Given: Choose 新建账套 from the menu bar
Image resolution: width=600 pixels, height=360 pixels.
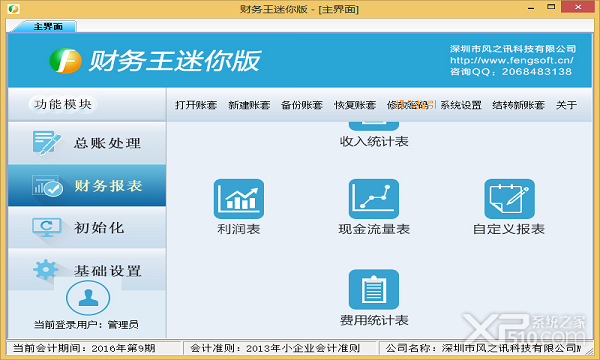Looking at the screenshot, I should click(249, 105).
